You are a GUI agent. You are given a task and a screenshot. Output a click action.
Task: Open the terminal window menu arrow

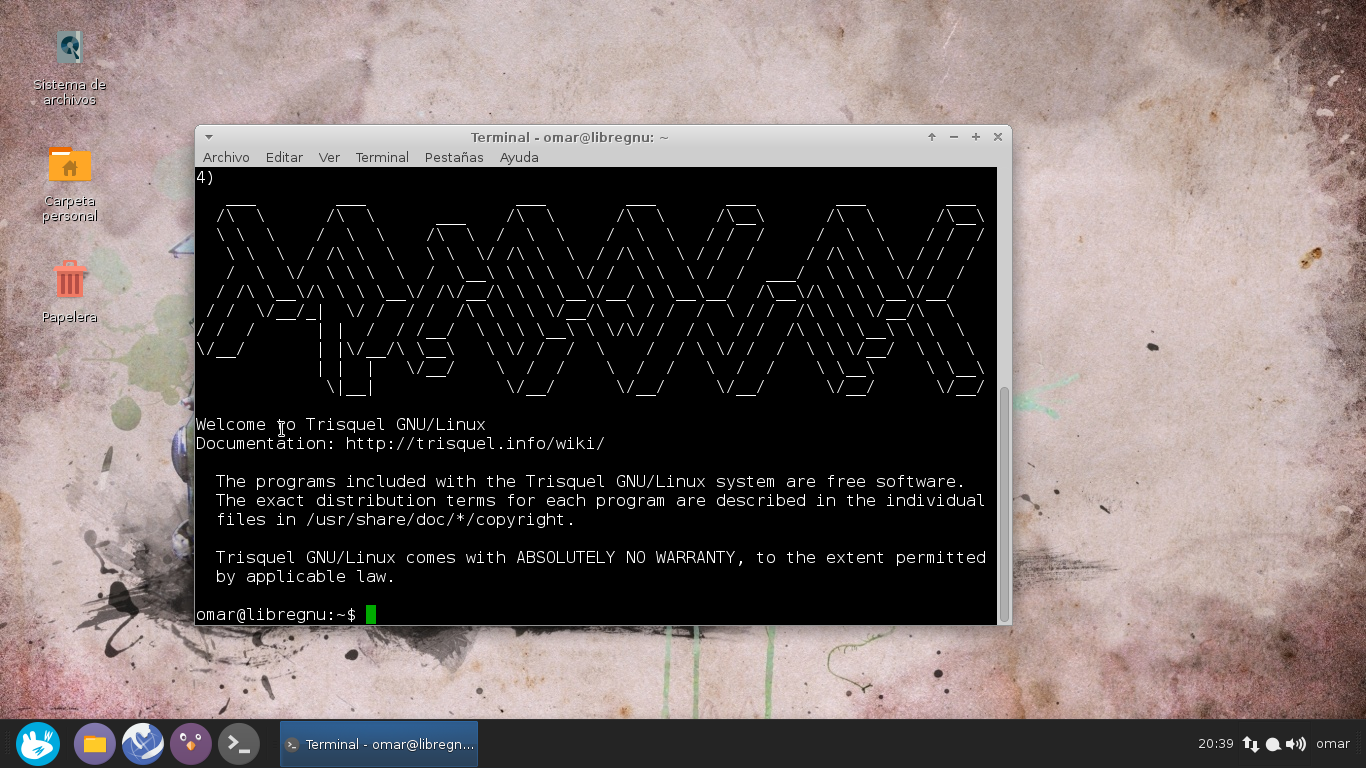click(x=208, y=137)
